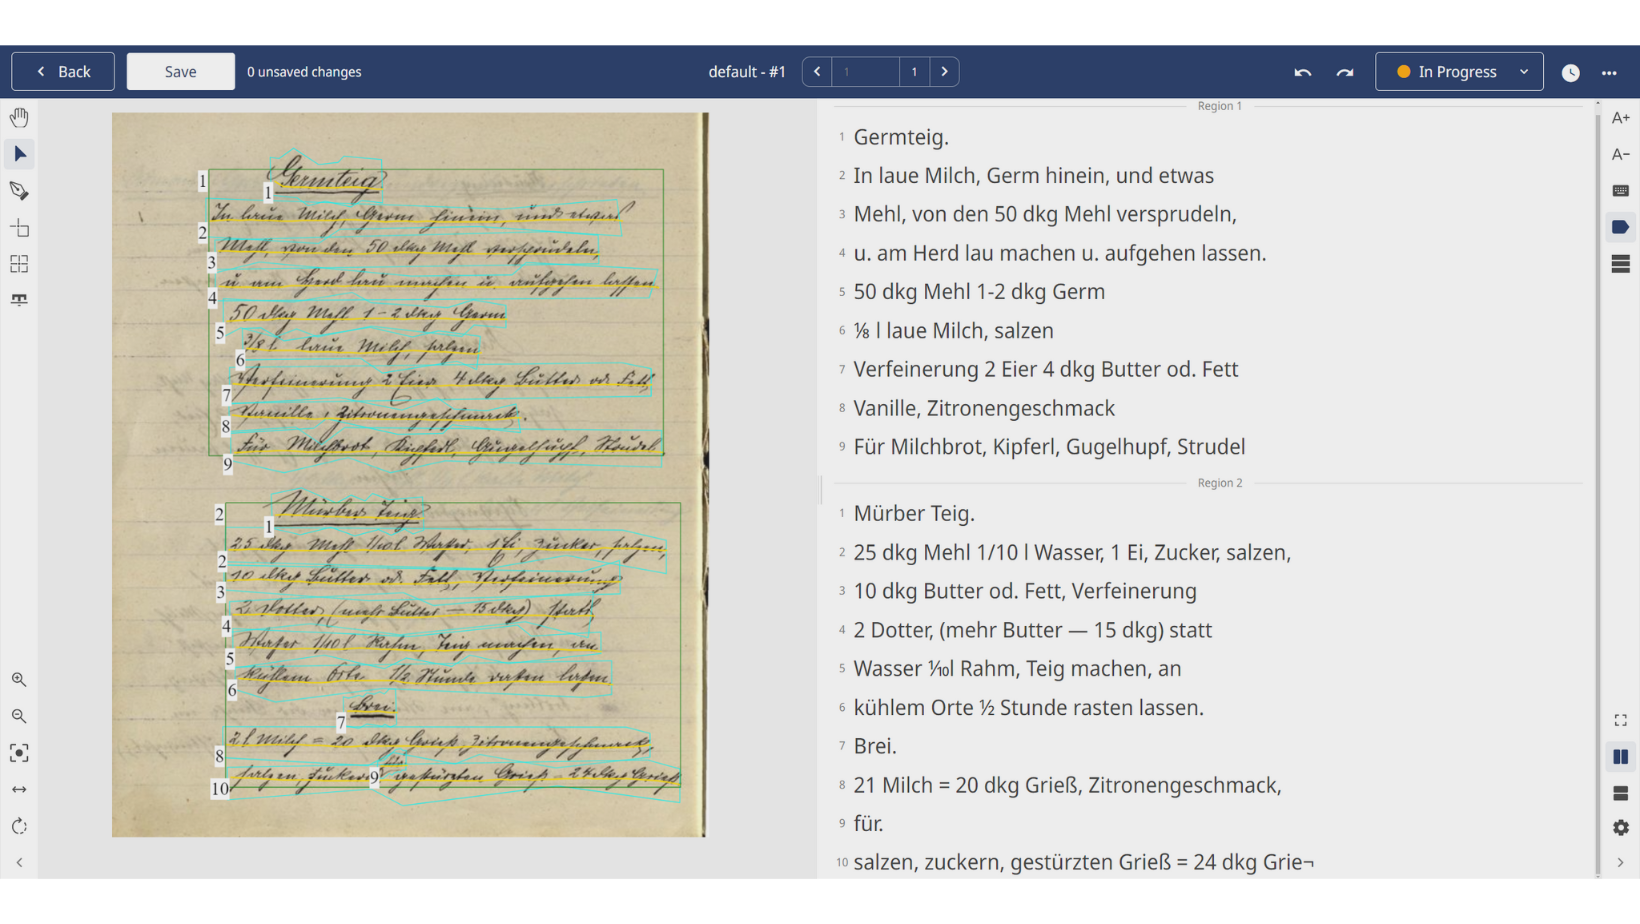This screenshot has height=924, width=1640.
Task: Open the virtual keyboard panel
Action: point(1621,189)
